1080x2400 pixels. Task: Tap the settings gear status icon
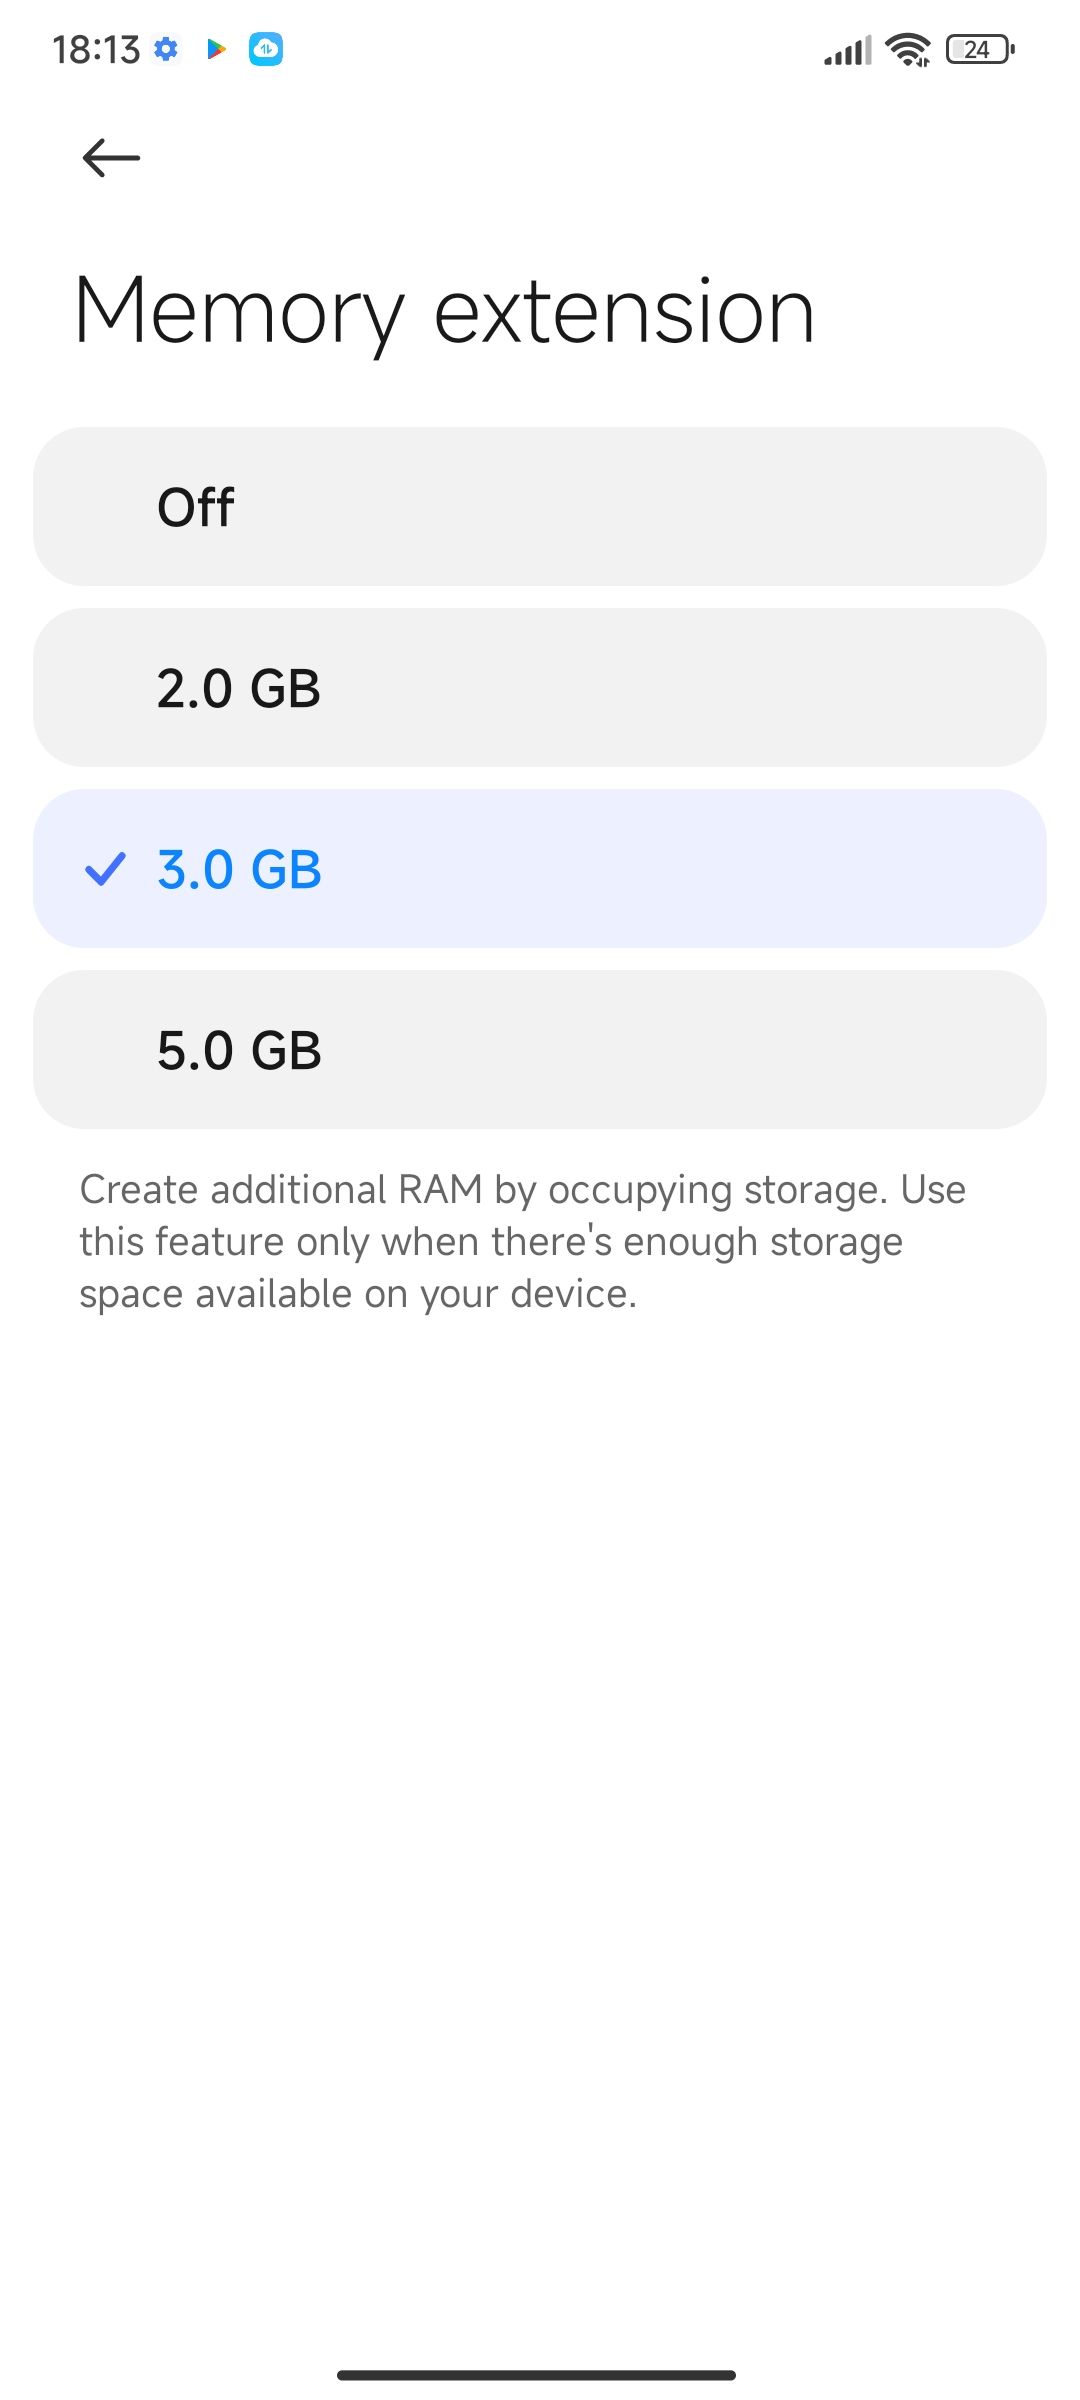[x=166, y=48]
